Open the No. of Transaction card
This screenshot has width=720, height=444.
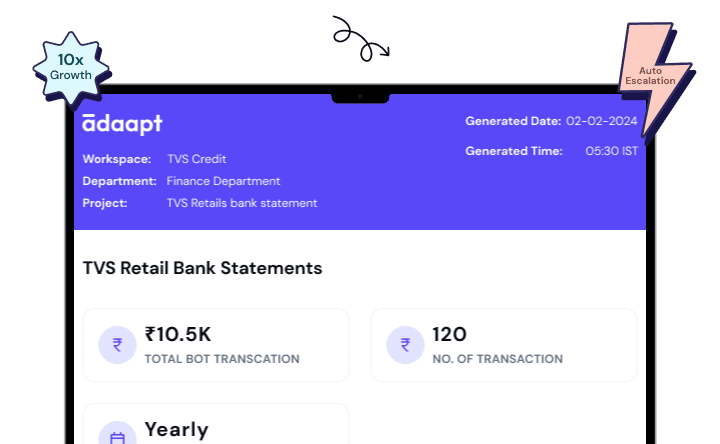[504, 345]
